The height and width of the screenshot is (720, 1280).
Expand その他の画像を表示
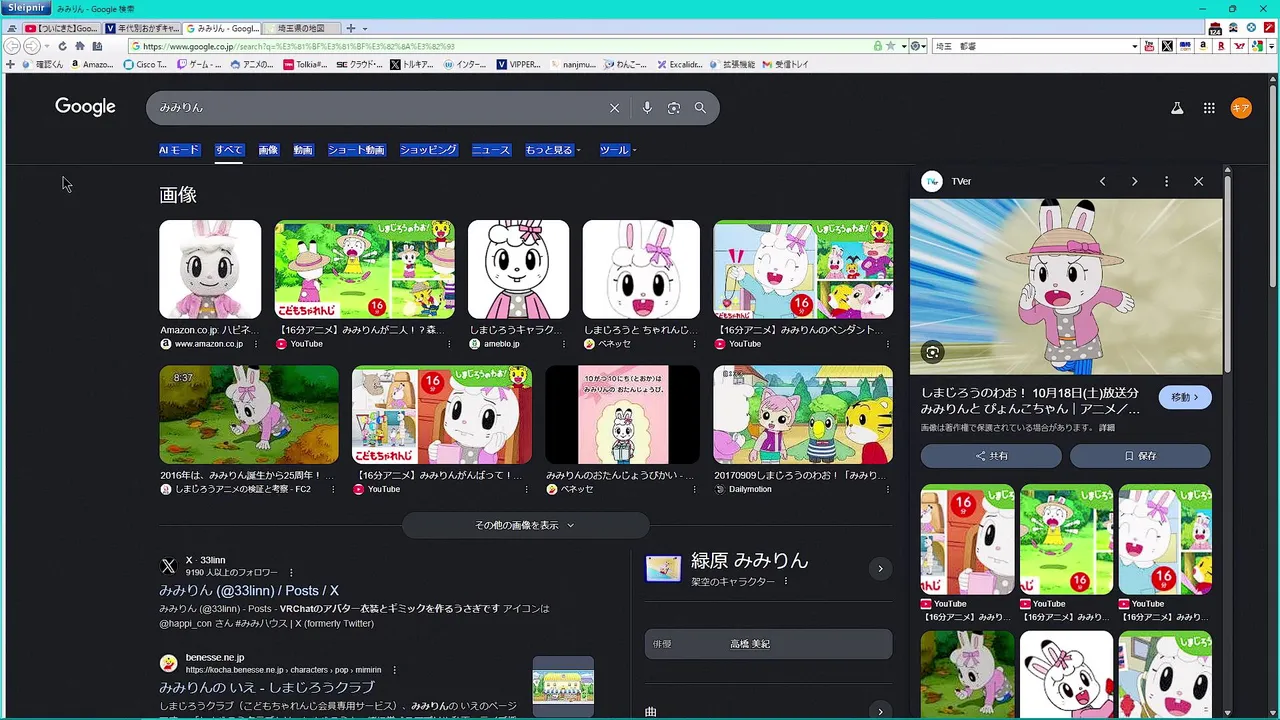[525, 525]
